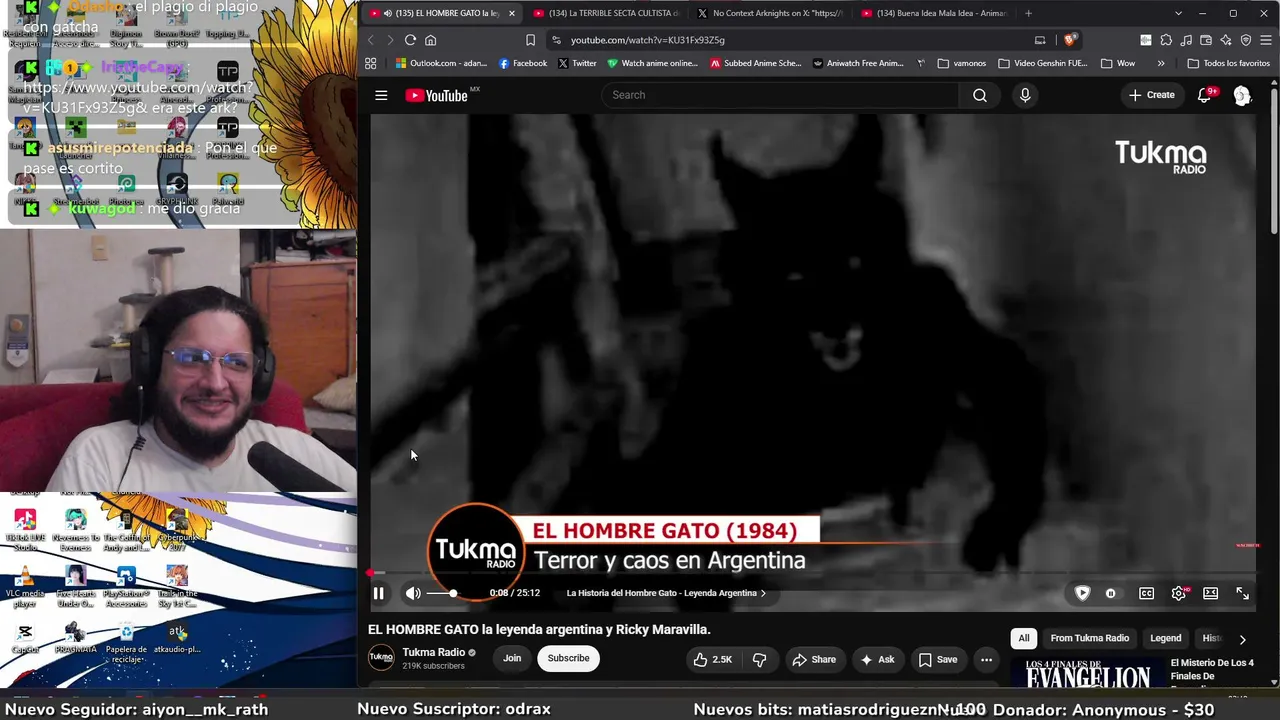Open the PRAGMATA desktop shortcut
The height and width of the screenshot is (720, 1280).
click(75, 639)
